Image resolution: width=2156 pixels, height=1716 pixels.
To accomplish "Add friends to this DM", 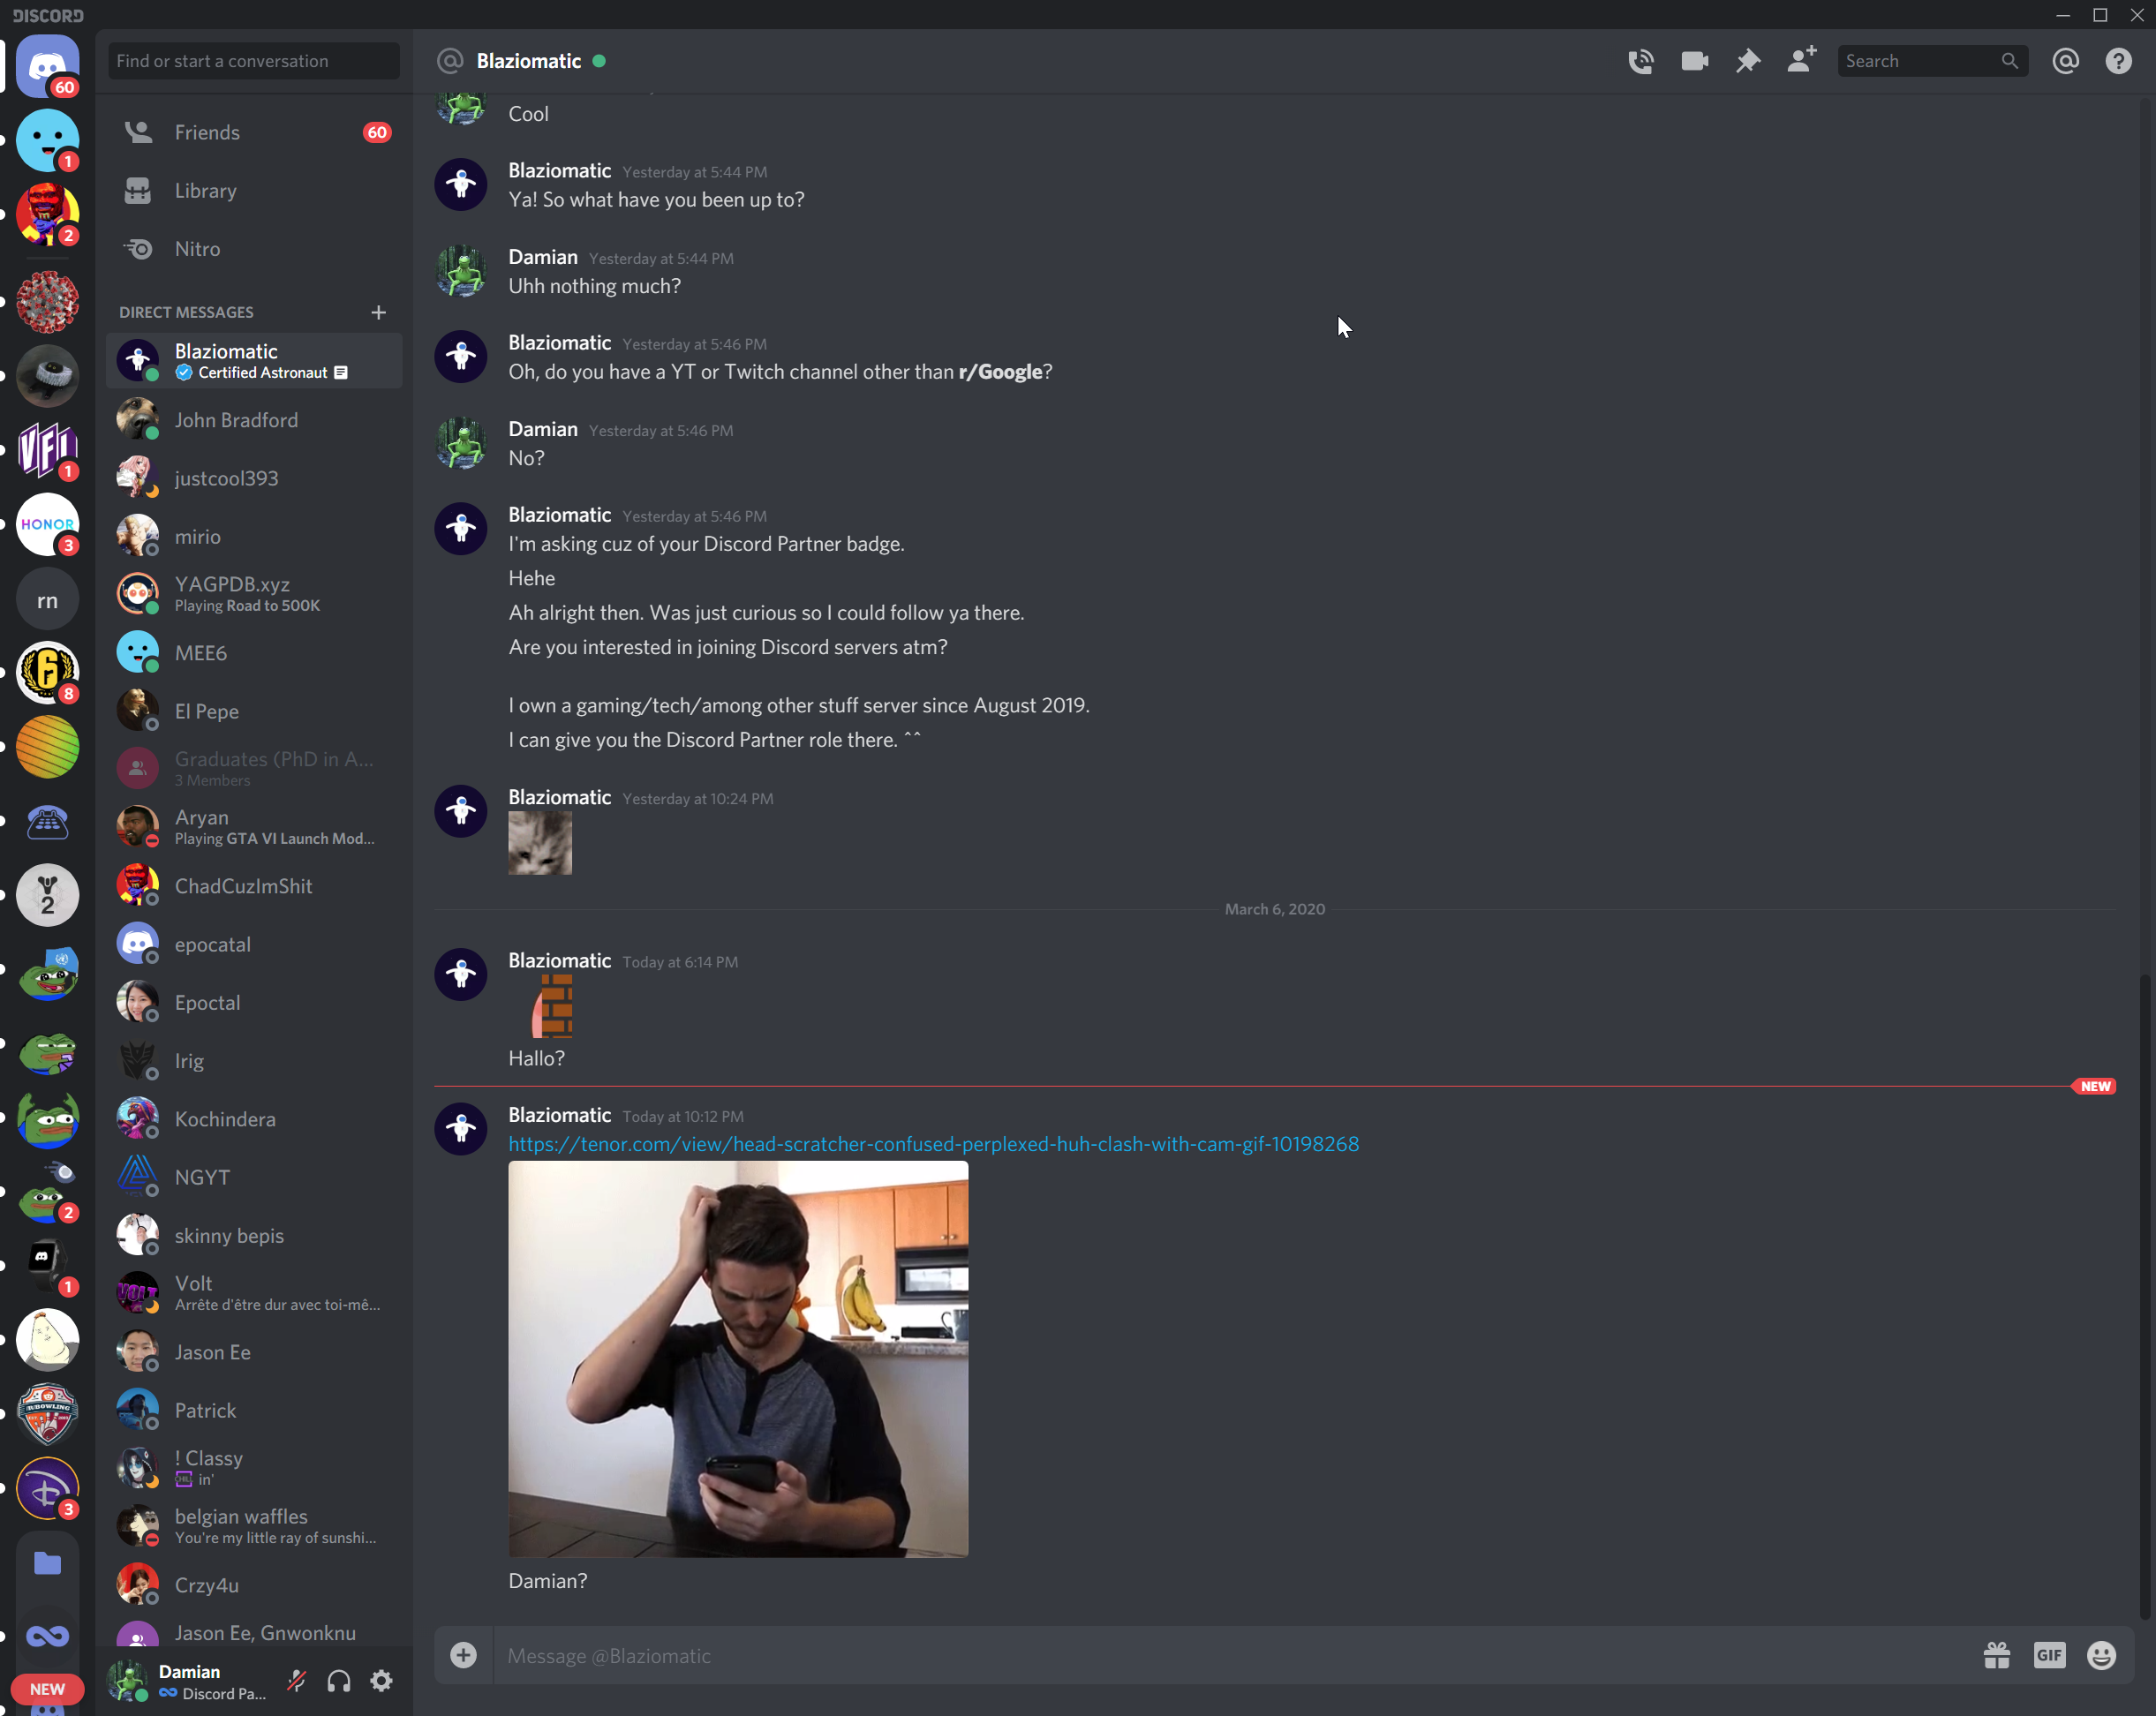I will pyautogui.click(x=1801, y=61).
